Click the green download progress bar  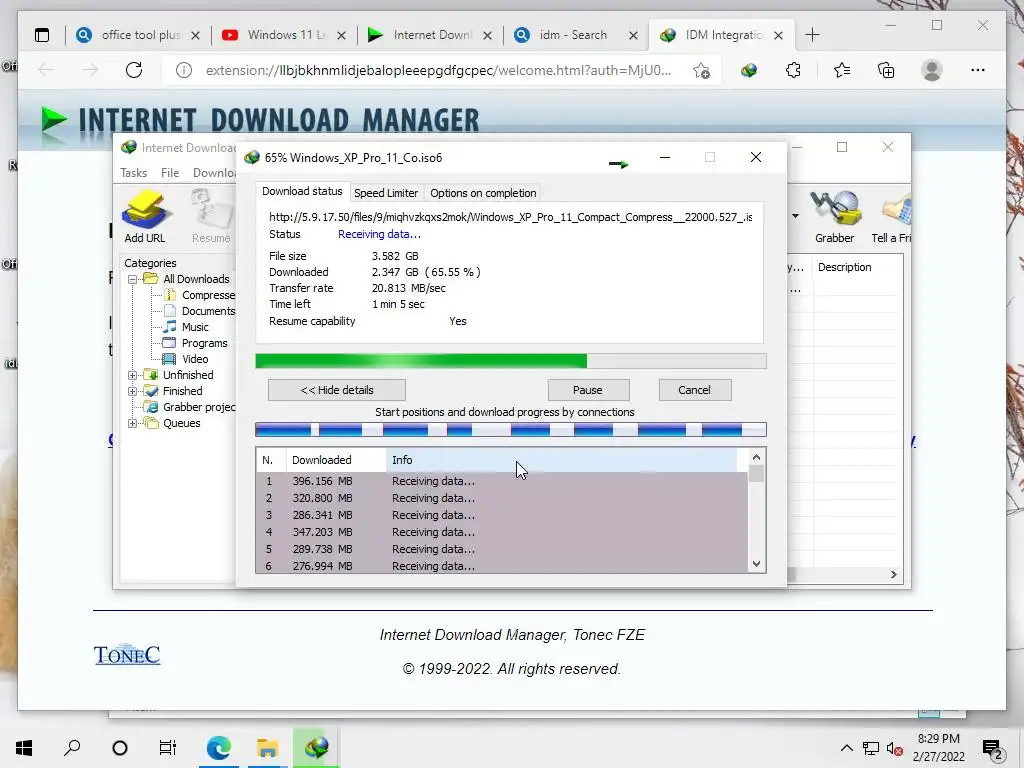(511, 361)
